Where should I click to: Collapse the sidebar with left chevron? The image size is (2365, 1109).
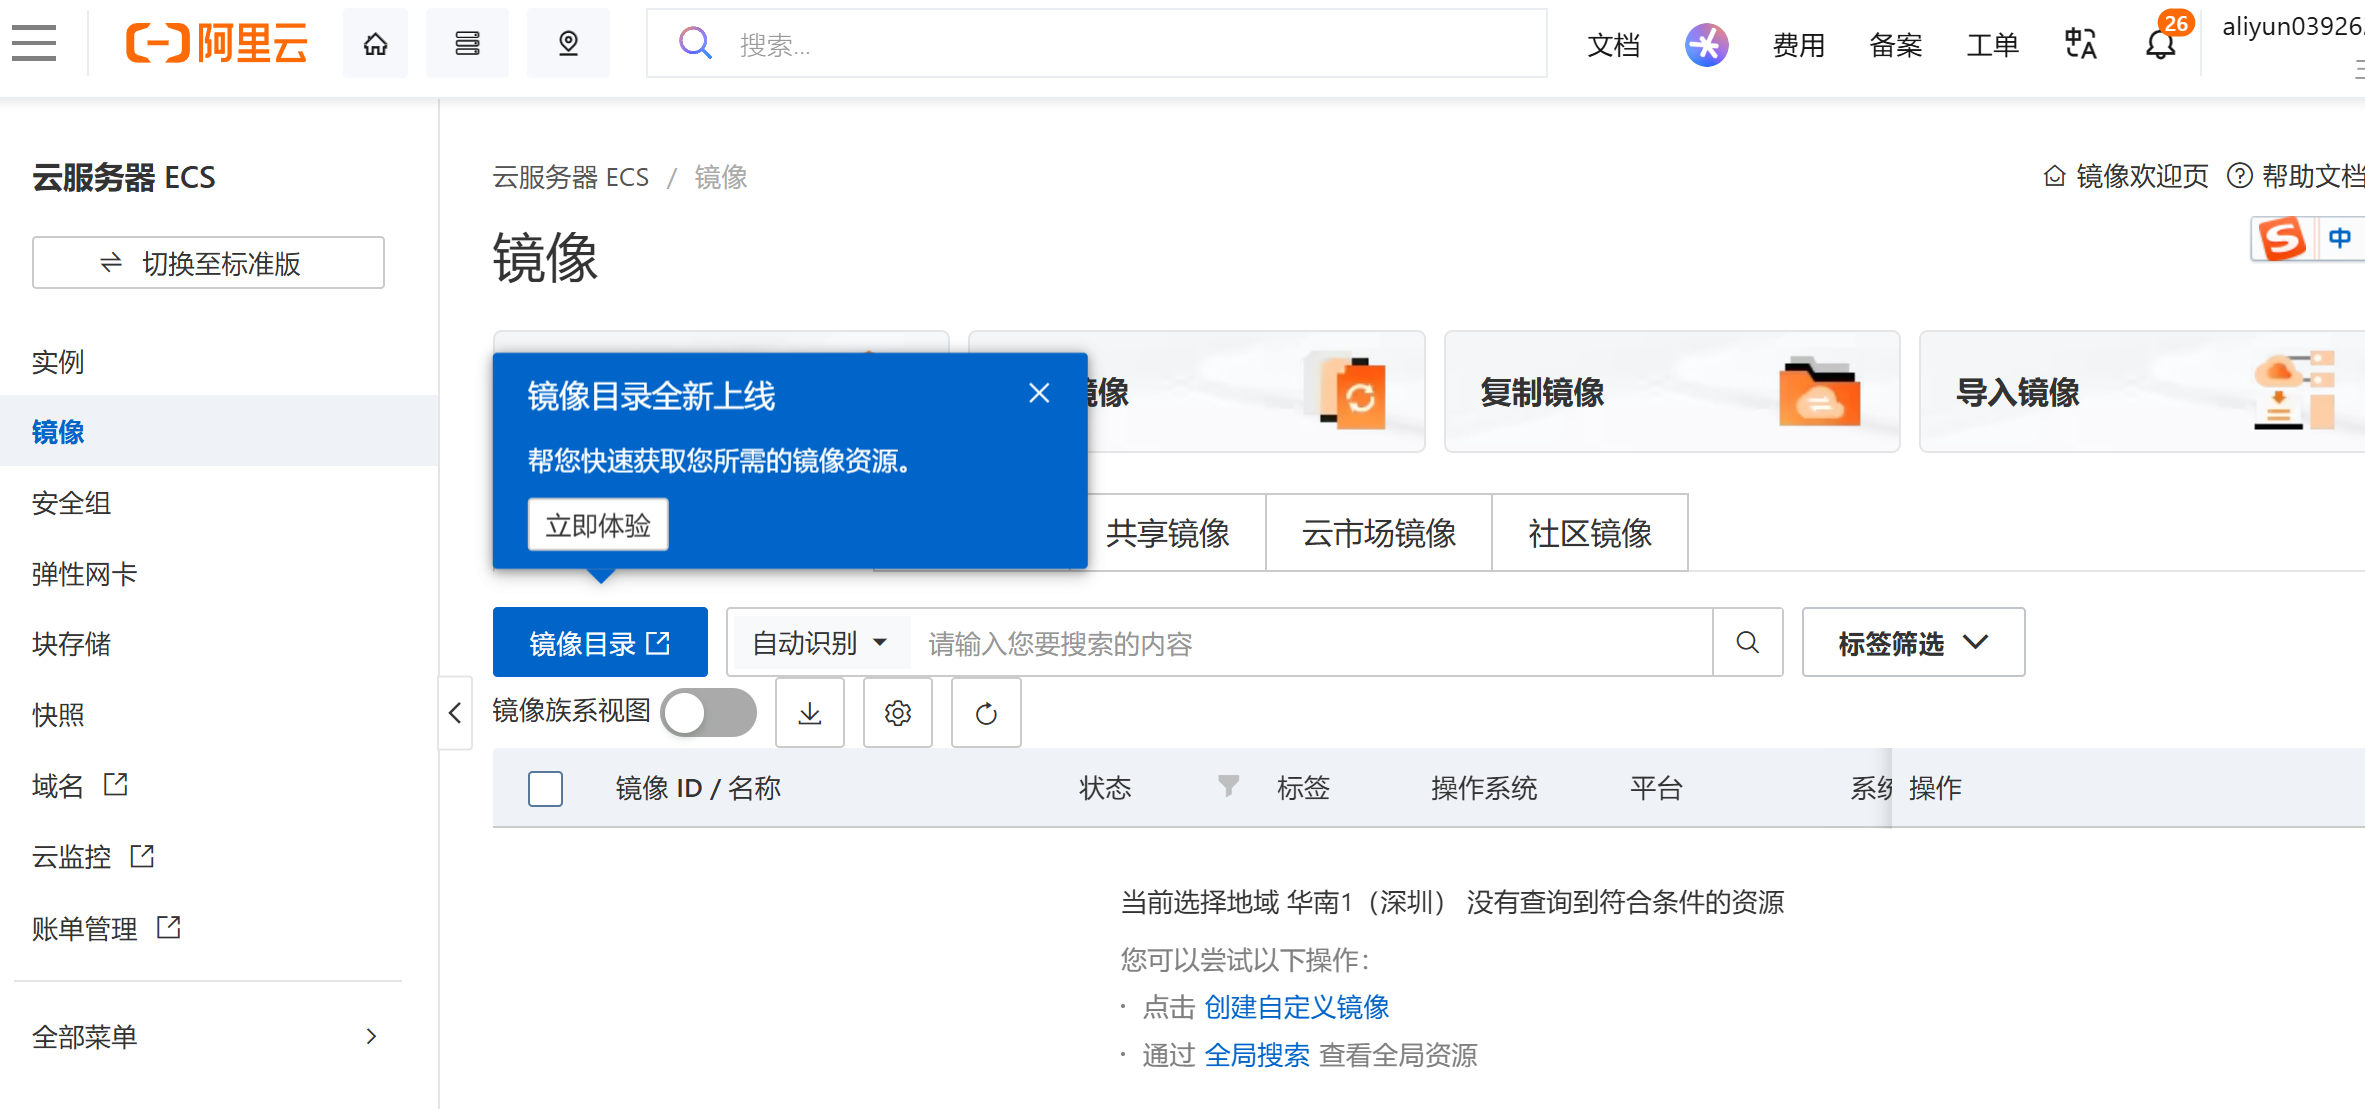[x=455, y=713]
